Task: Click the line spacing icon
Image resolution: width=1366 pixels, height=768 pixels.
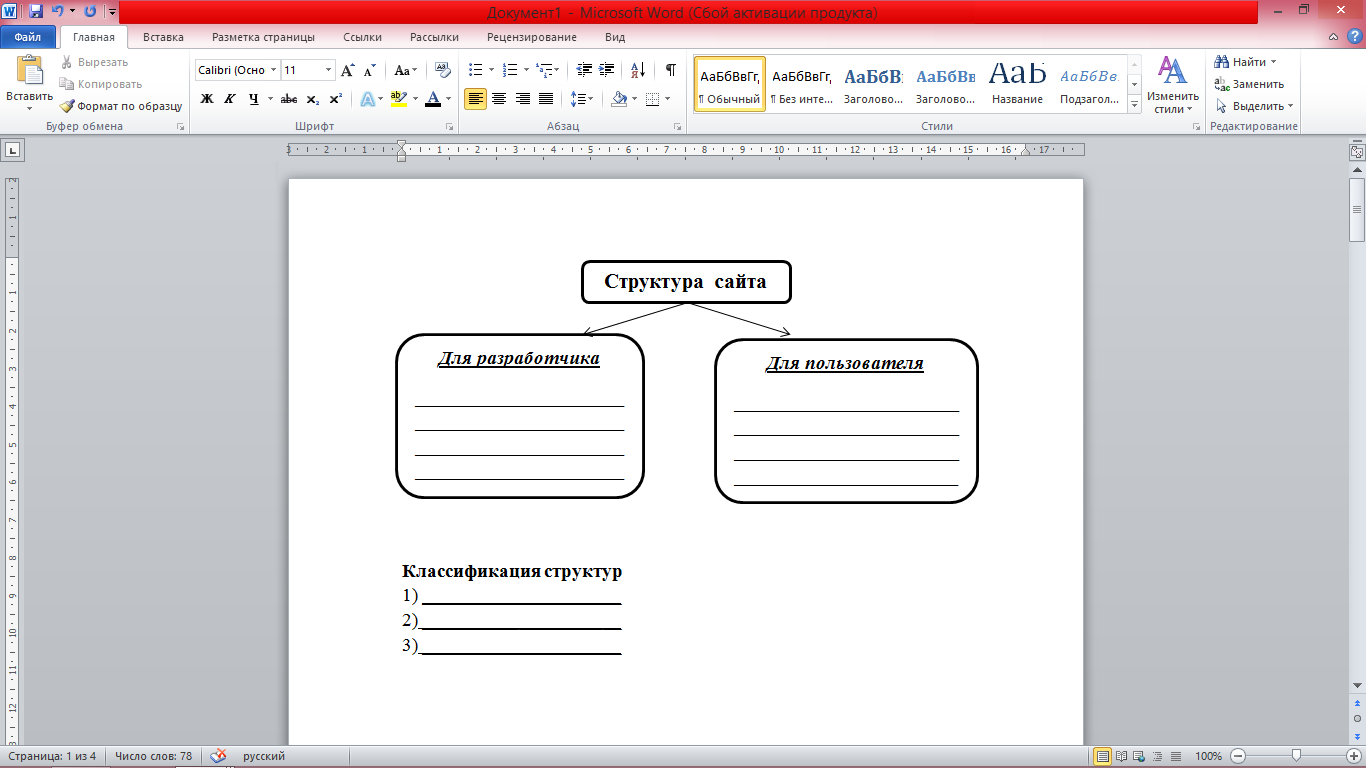Action: 577,99
